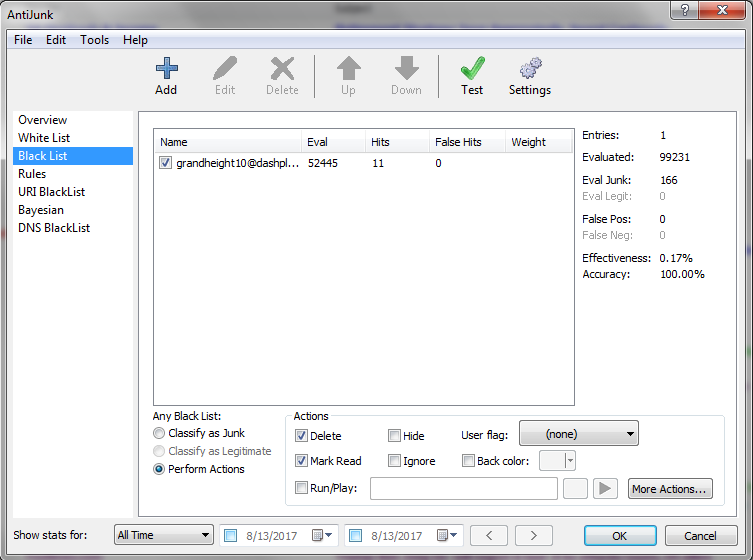Select Overview in the sidebar

pos(73,120)
